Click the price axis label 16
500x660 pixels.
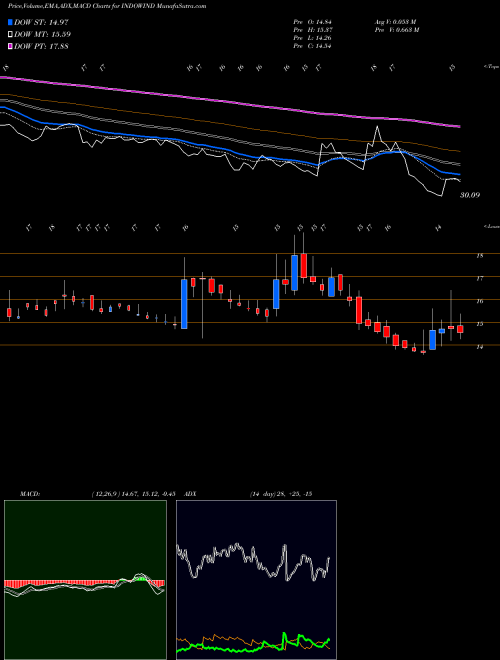[x=479, y=301]
